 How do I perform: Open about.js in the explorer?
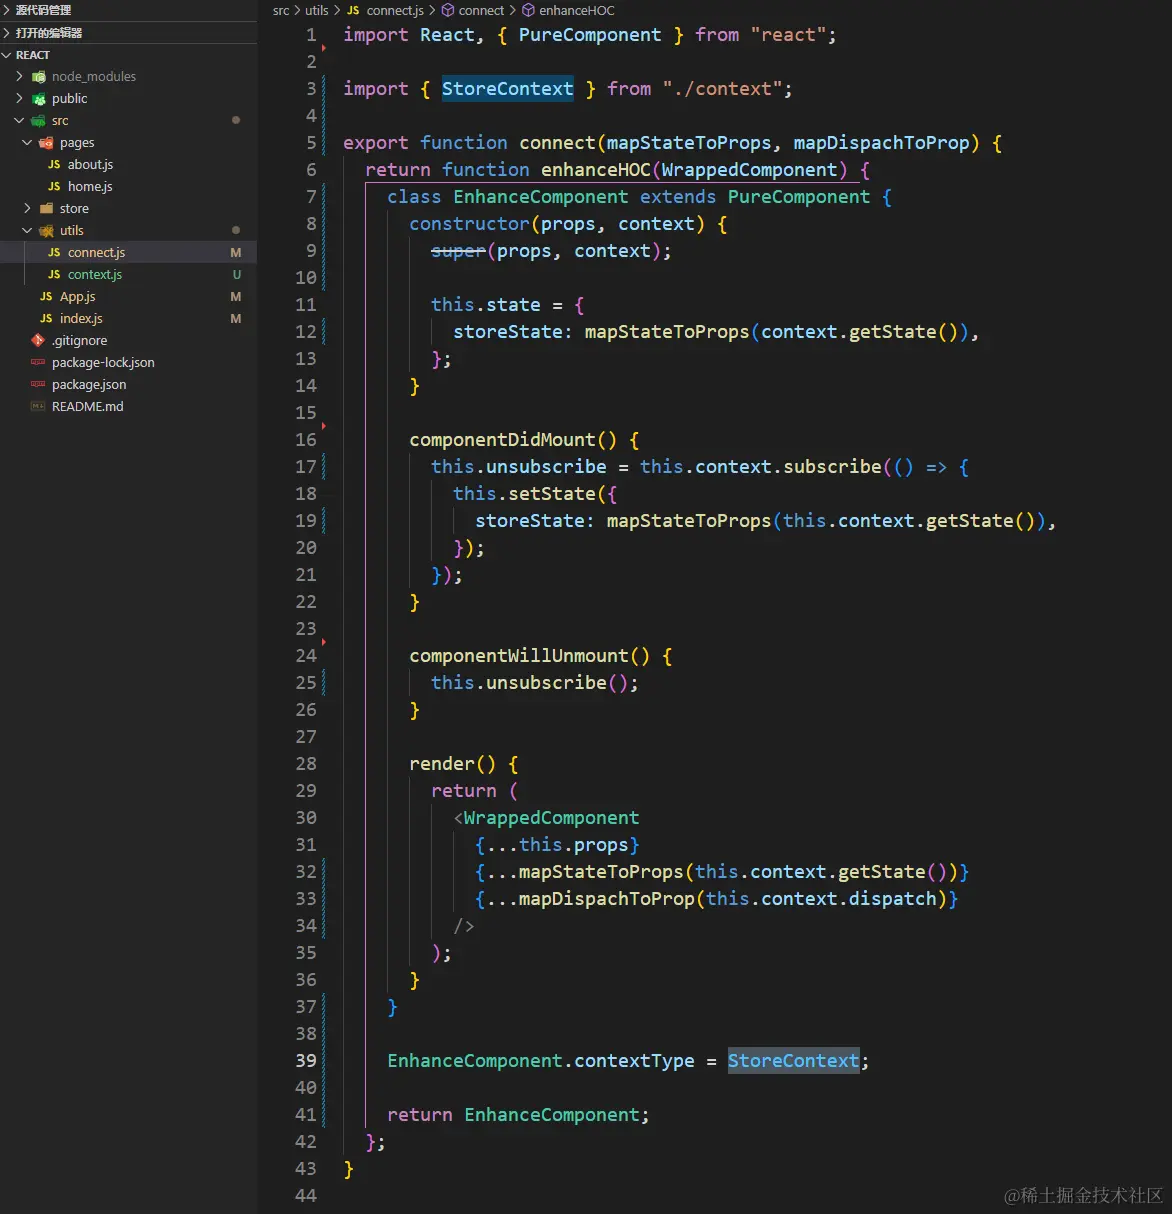point(90,164)
